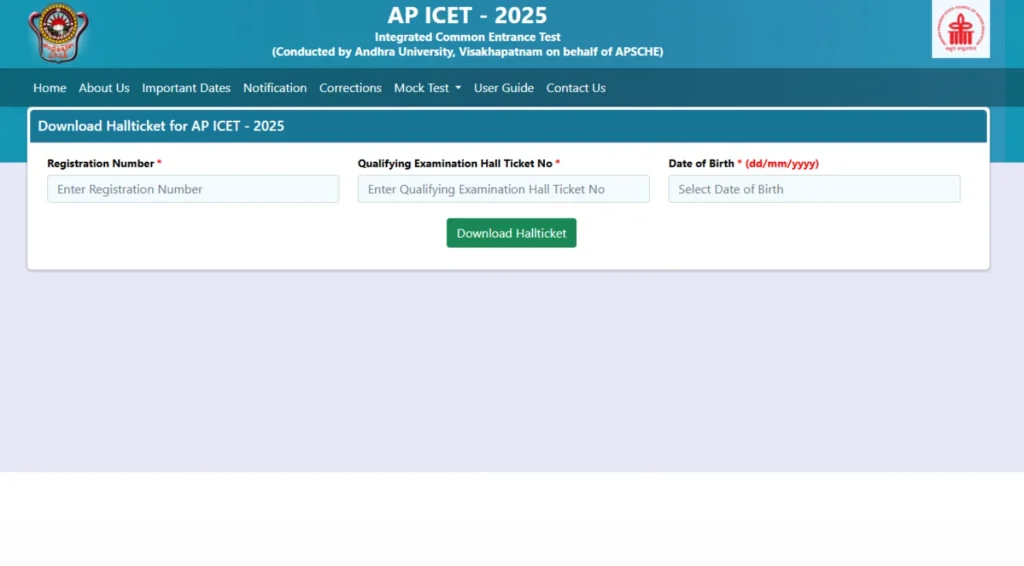Open the Date of Birth picker field
Viewport: 1024px width, 566px height.
(x=814, y=189)
